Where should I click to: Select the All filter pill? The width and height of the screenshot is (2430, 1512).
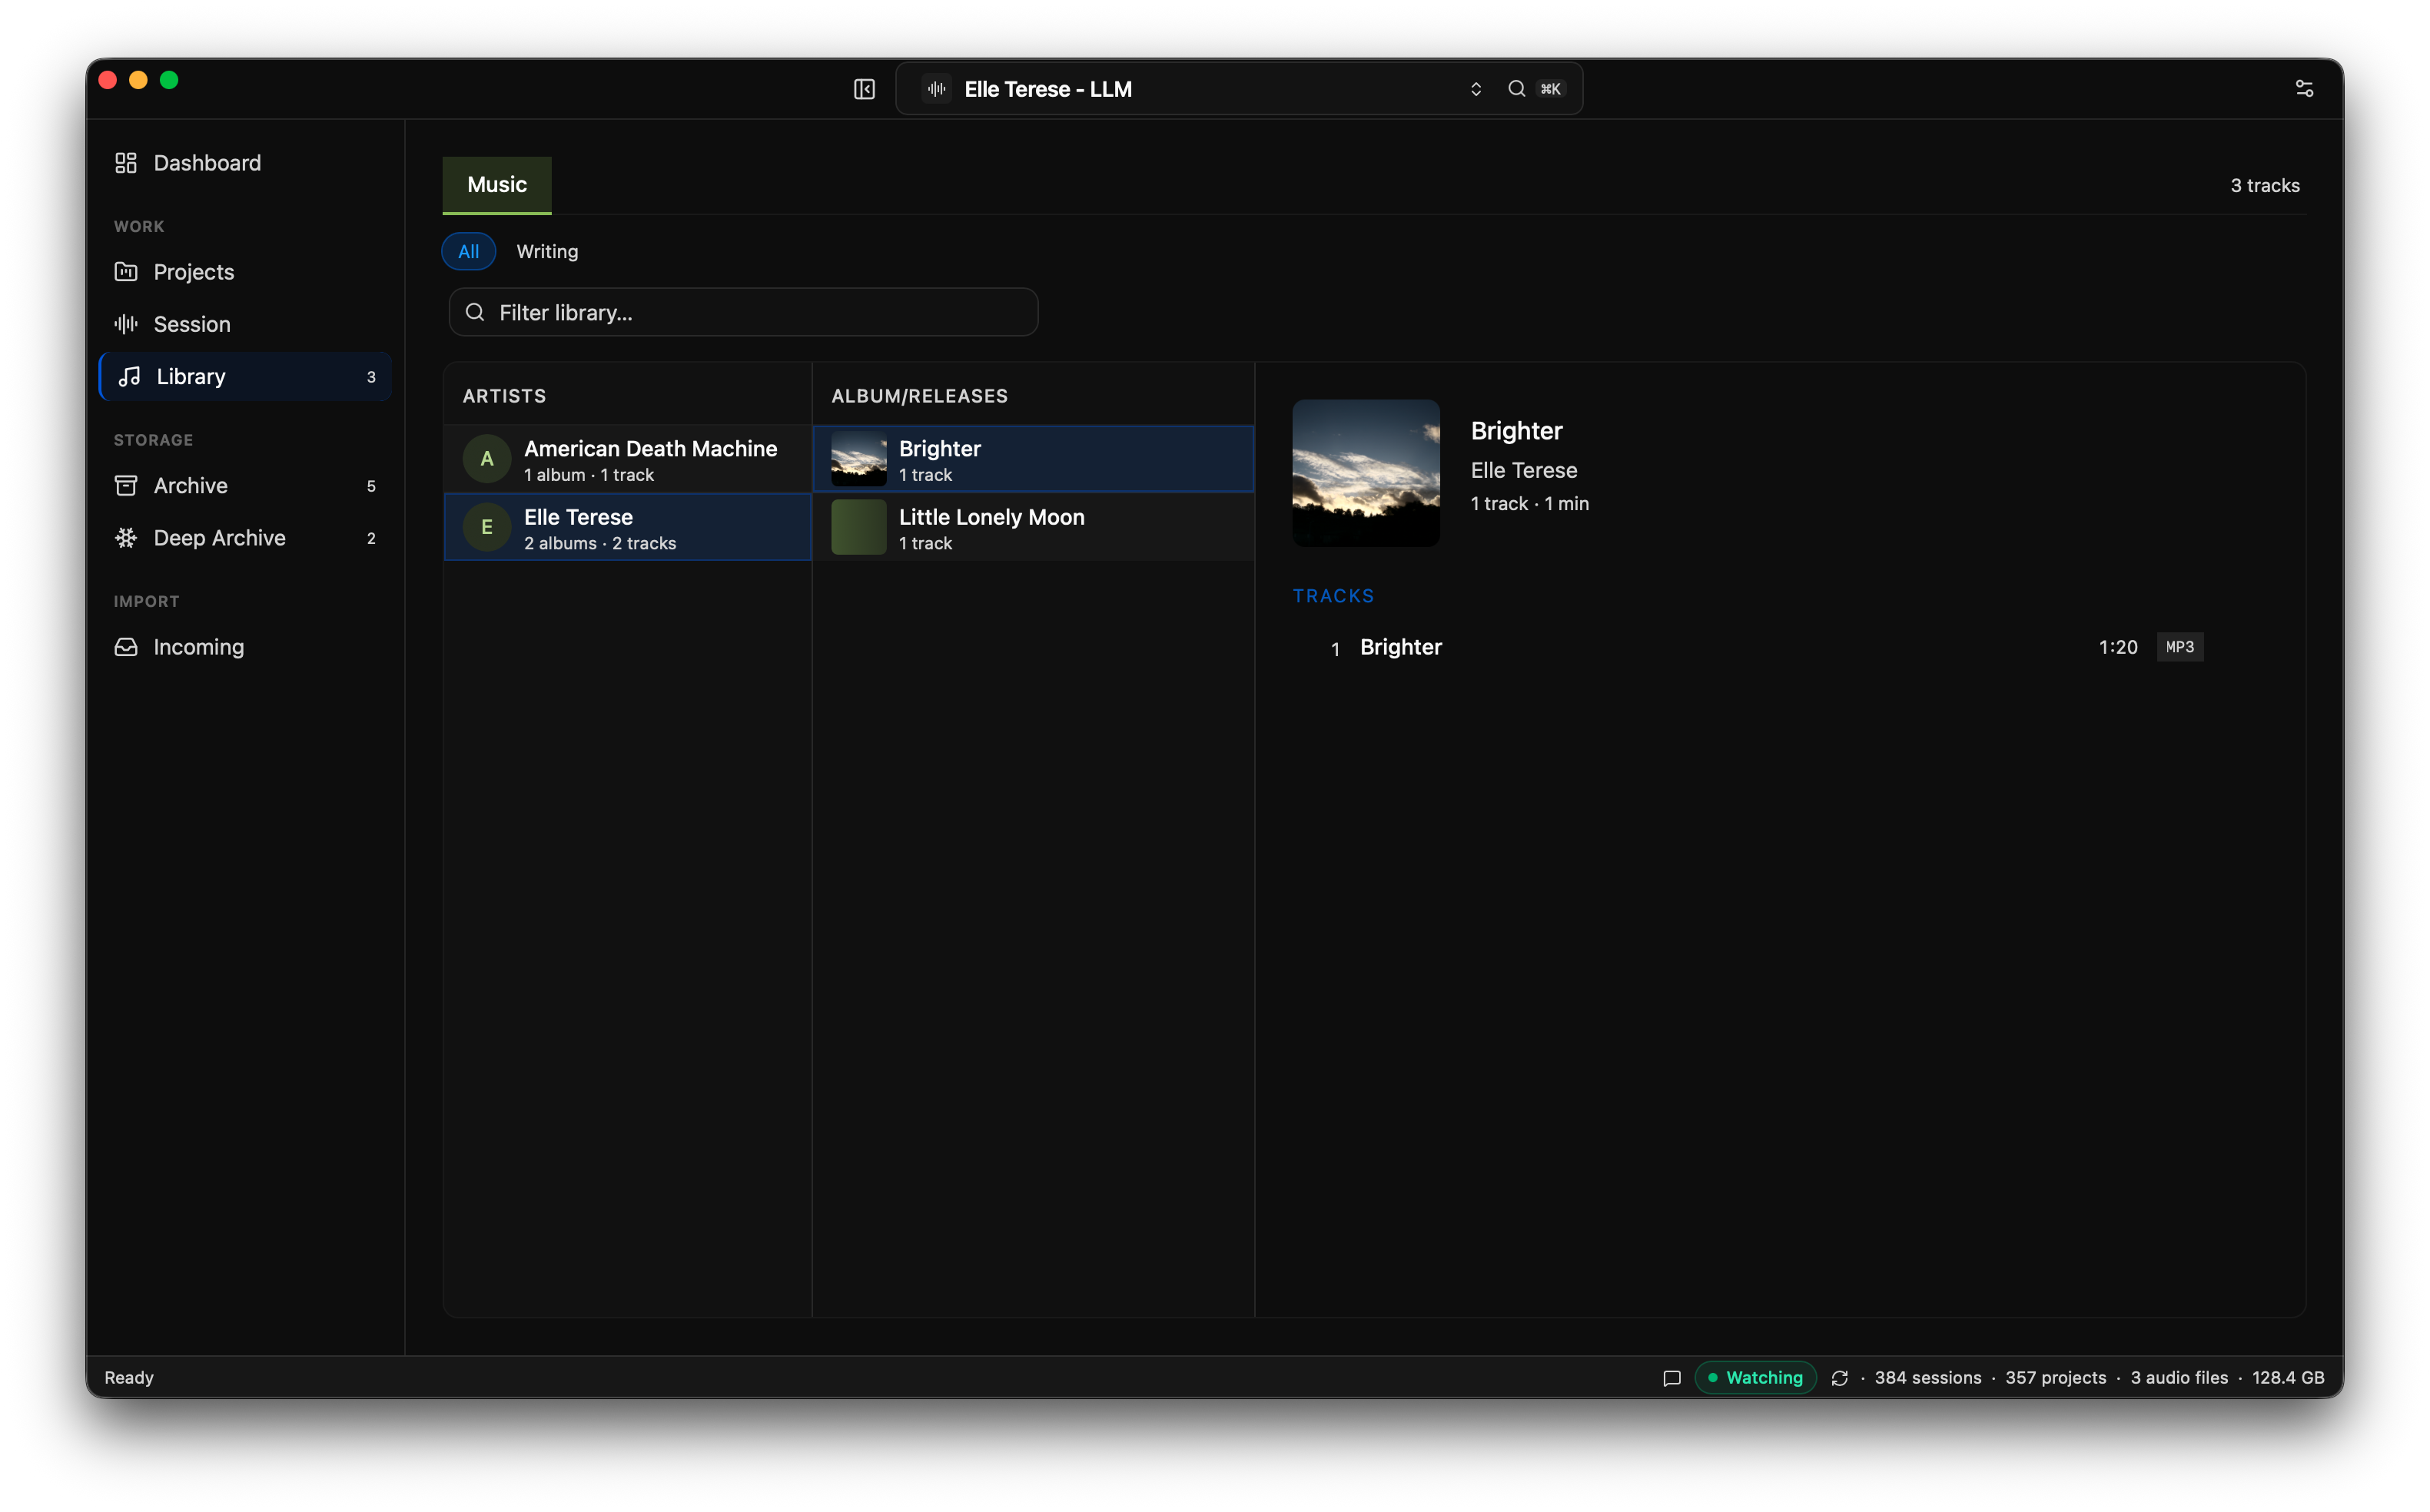coord(468,251)
